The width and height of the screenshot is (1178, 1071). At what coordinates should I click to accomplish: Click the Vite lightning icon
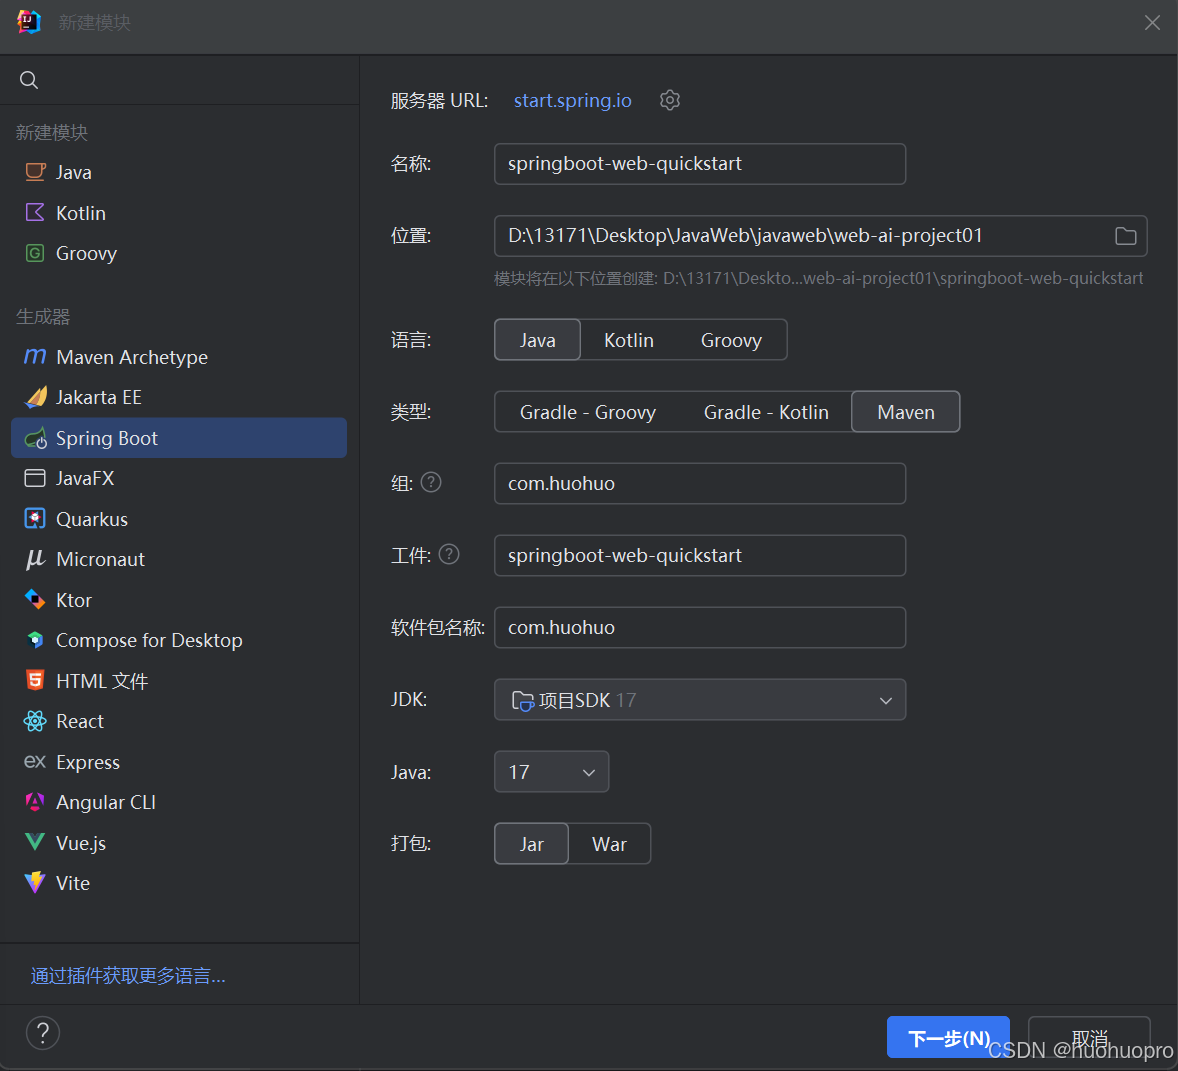(x=35, y=883)
